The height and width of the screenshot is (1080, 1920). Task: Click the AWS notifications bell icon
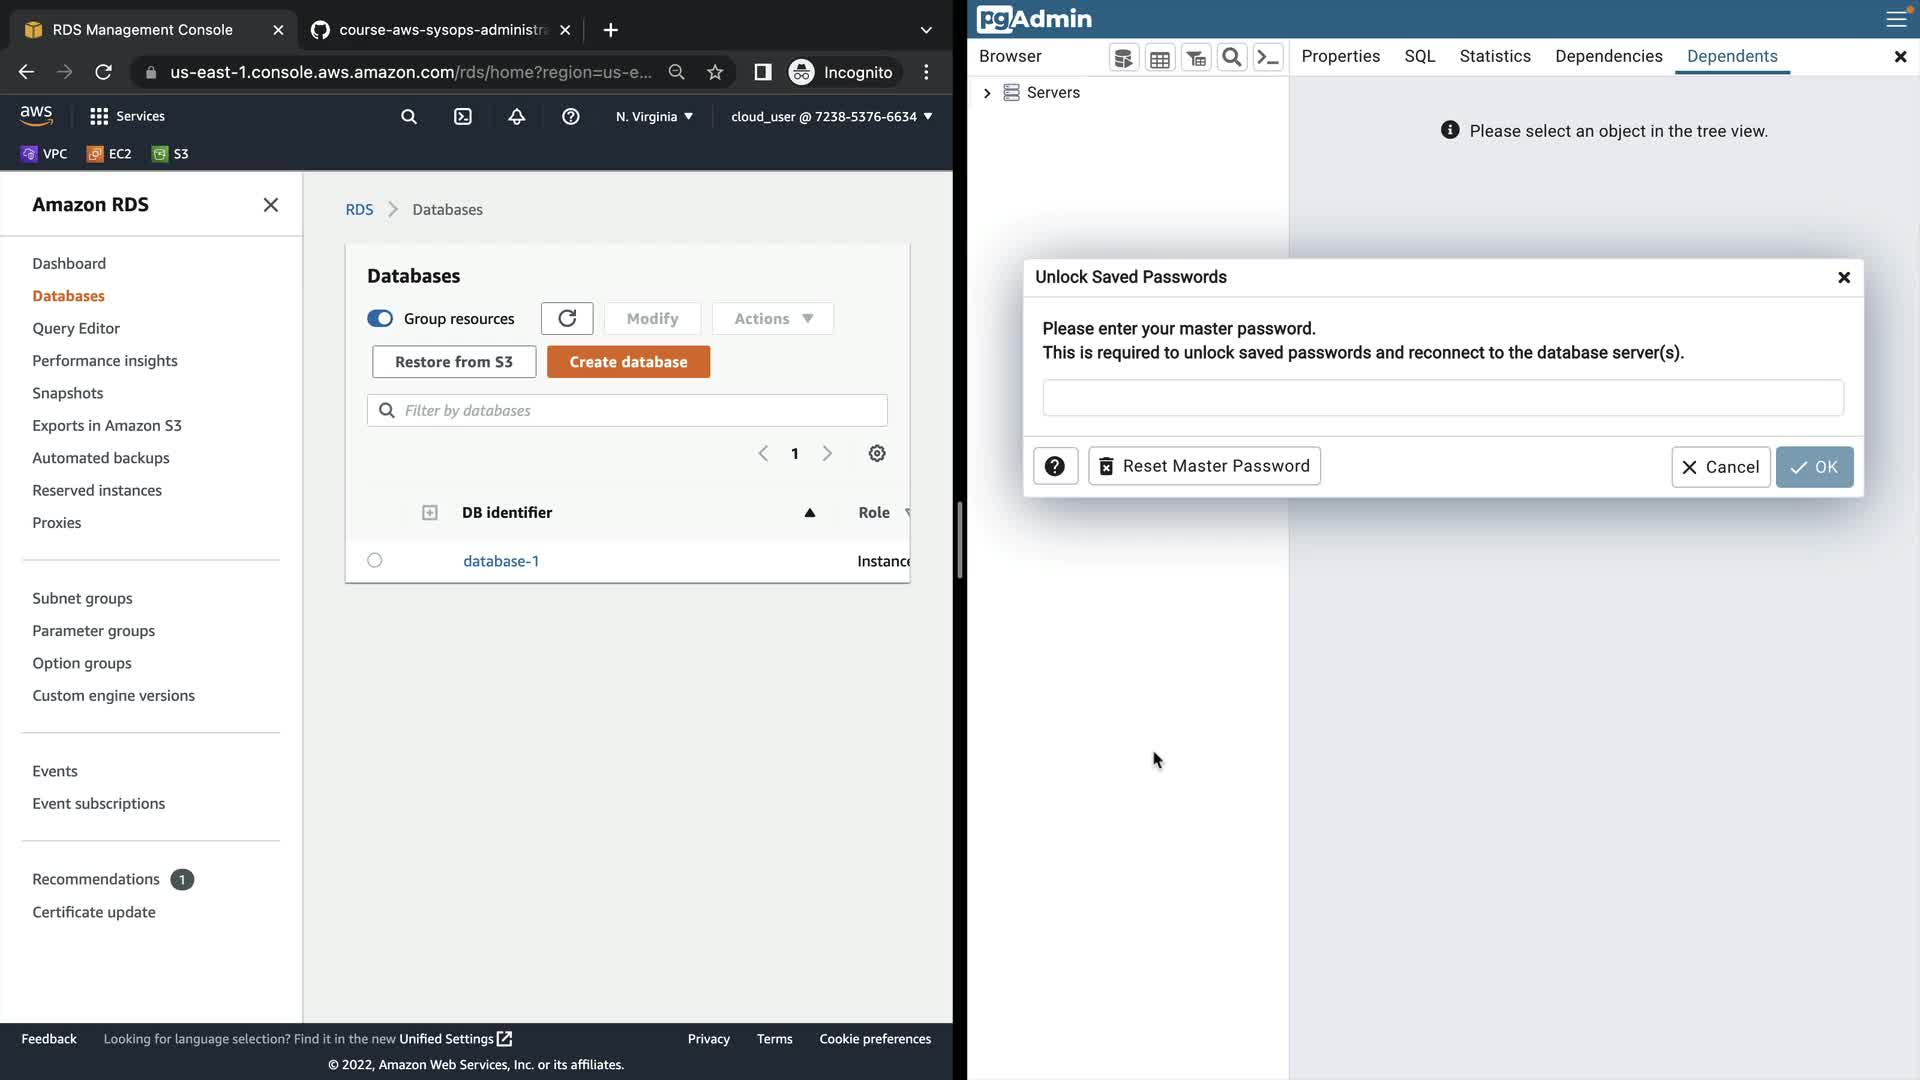(516, 117)
